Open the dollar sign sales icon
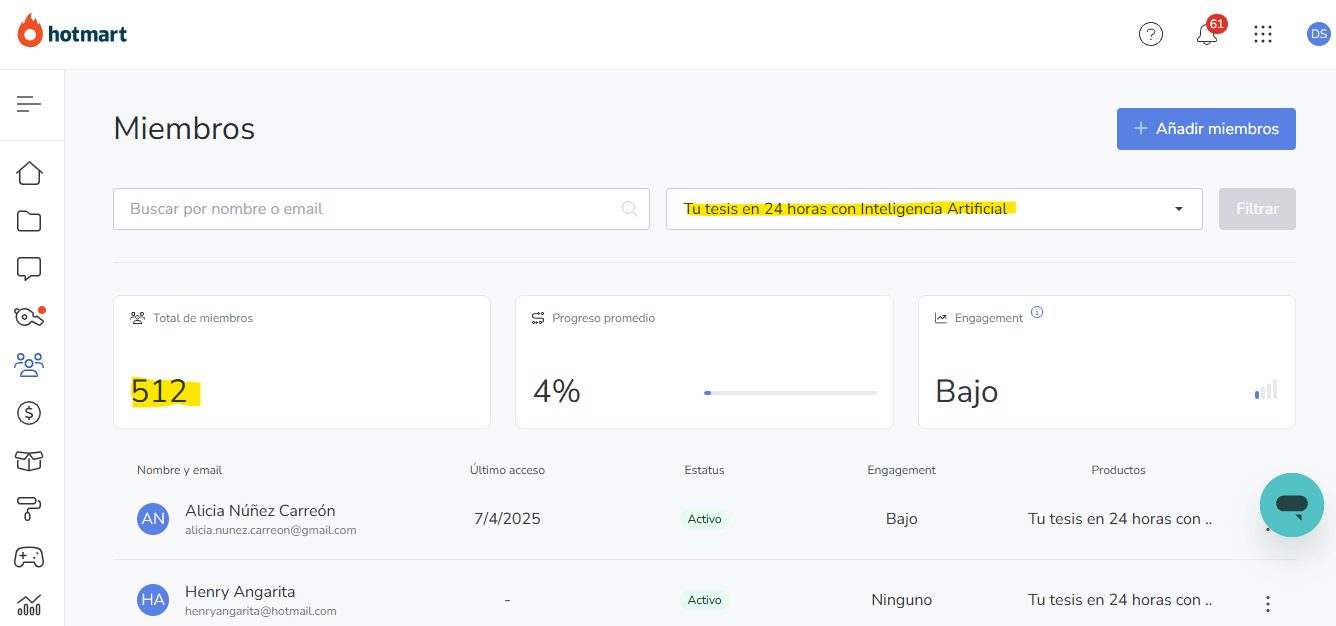1336x626 pixels. (29, 412)
